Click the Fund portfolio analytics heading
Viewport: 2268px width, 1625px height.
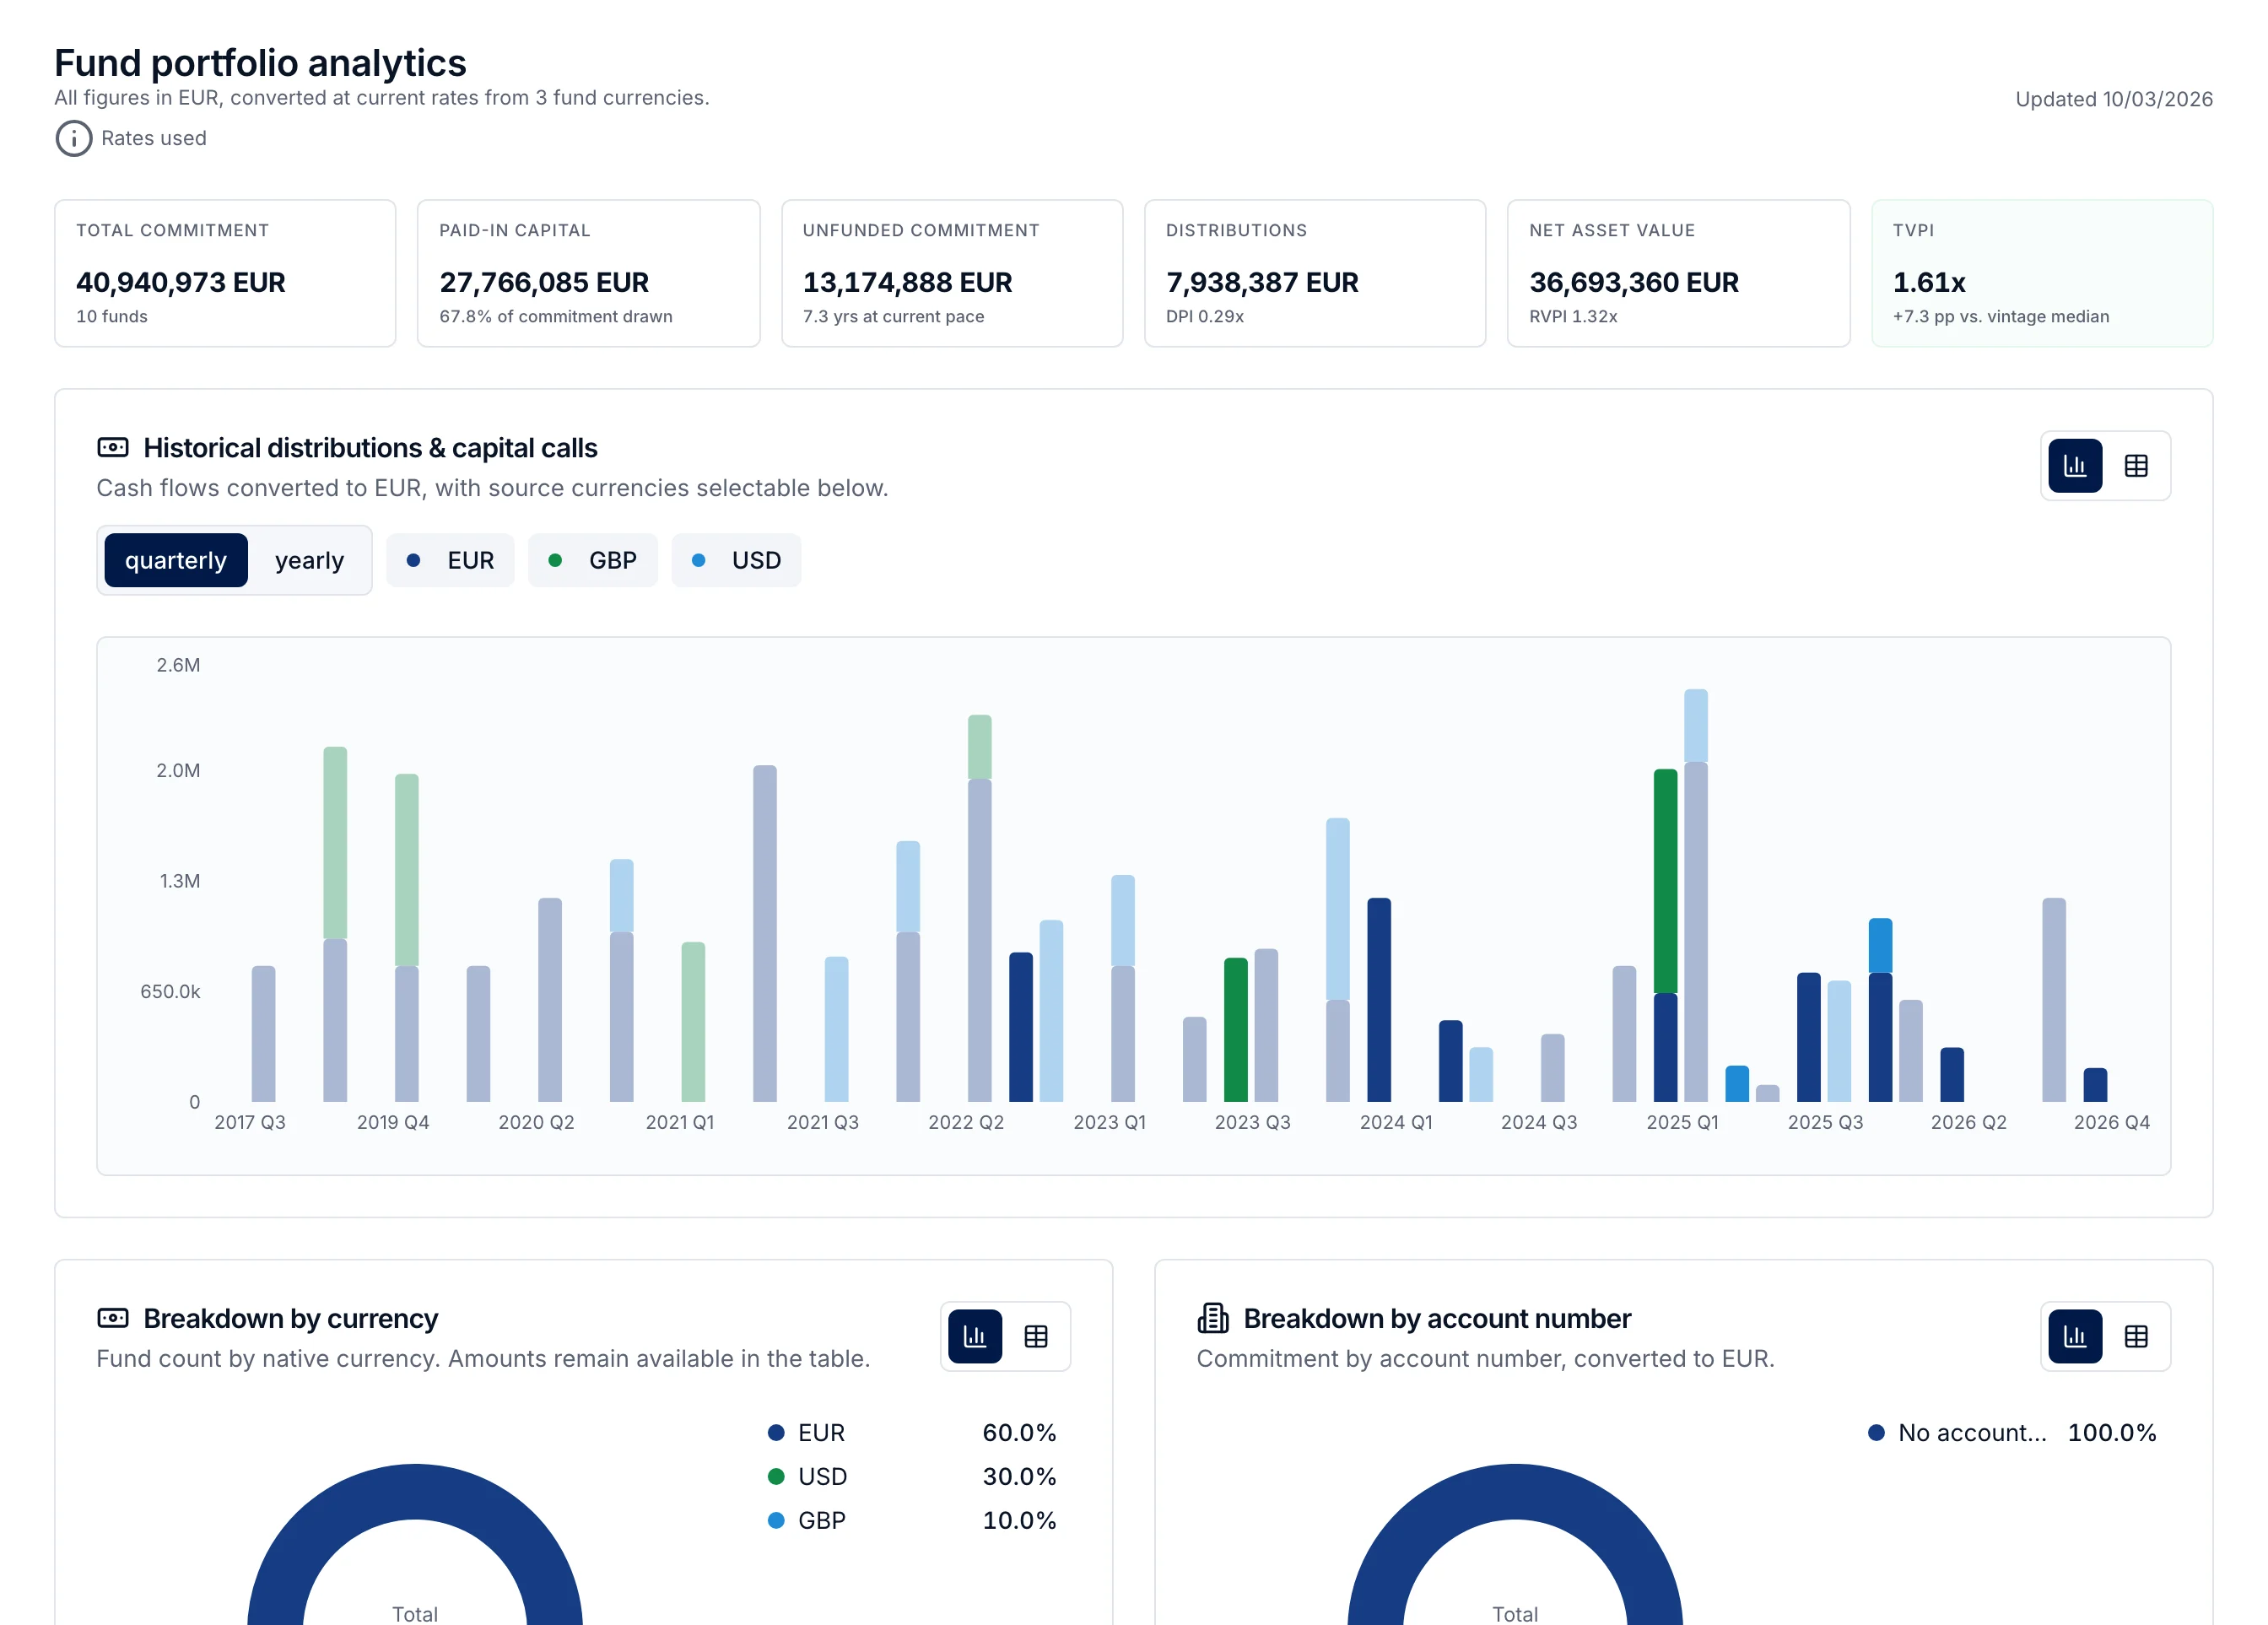coord(260,63)
